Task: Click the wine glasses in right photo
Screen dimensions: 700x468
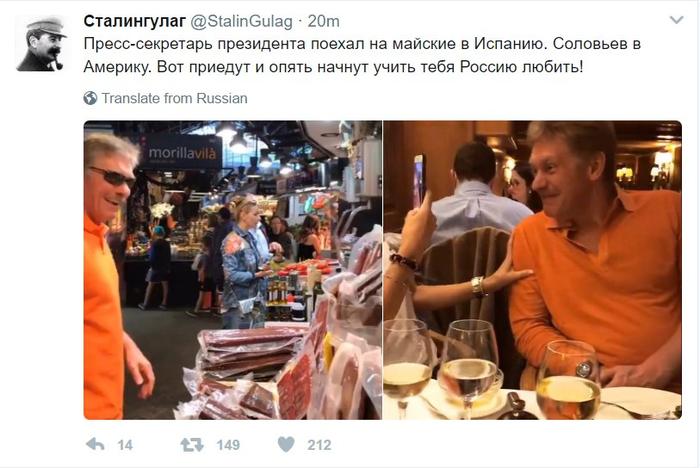Action: [491, 371]
